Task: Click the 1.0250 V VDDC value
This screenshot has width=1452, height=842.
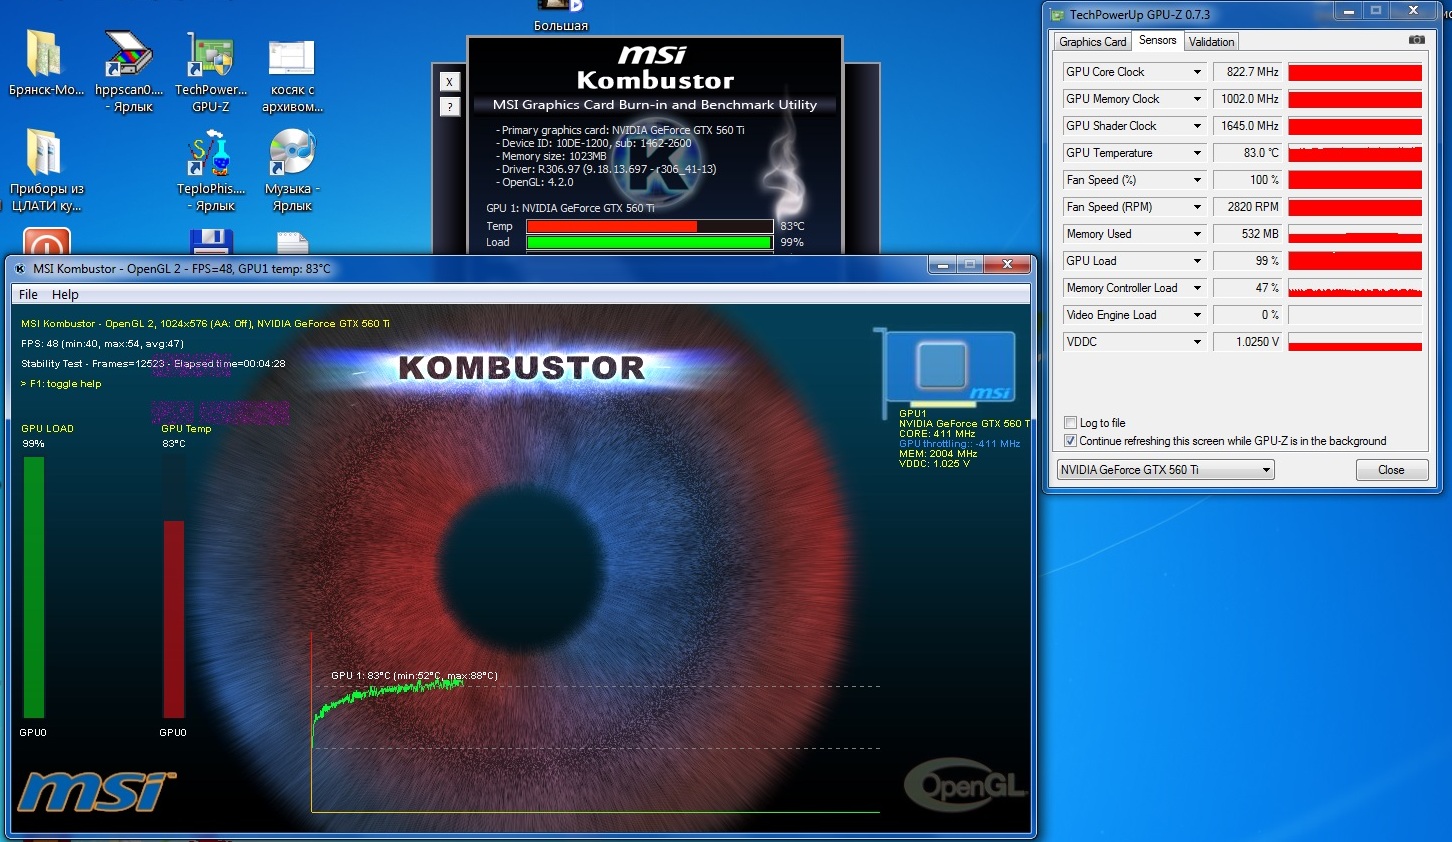Action: pyautogui.click(x=1248, y=342)
